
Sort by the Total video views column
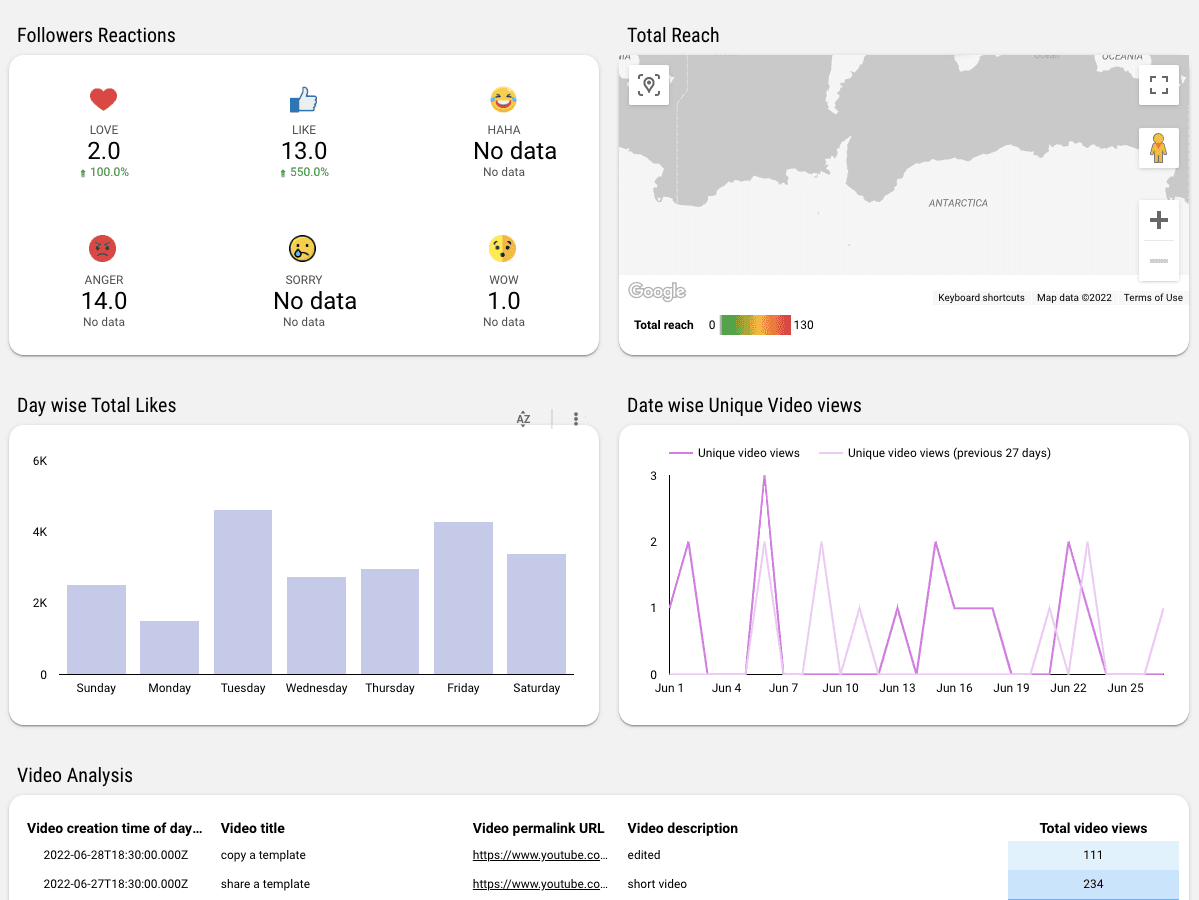pyautogui.click(x=1093, y=828)
